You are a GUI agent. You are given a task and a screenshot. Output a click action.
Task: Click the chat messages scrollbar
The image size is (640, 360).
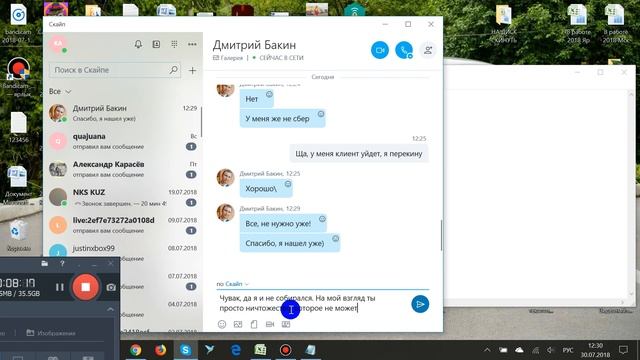(x=442, y=235)
